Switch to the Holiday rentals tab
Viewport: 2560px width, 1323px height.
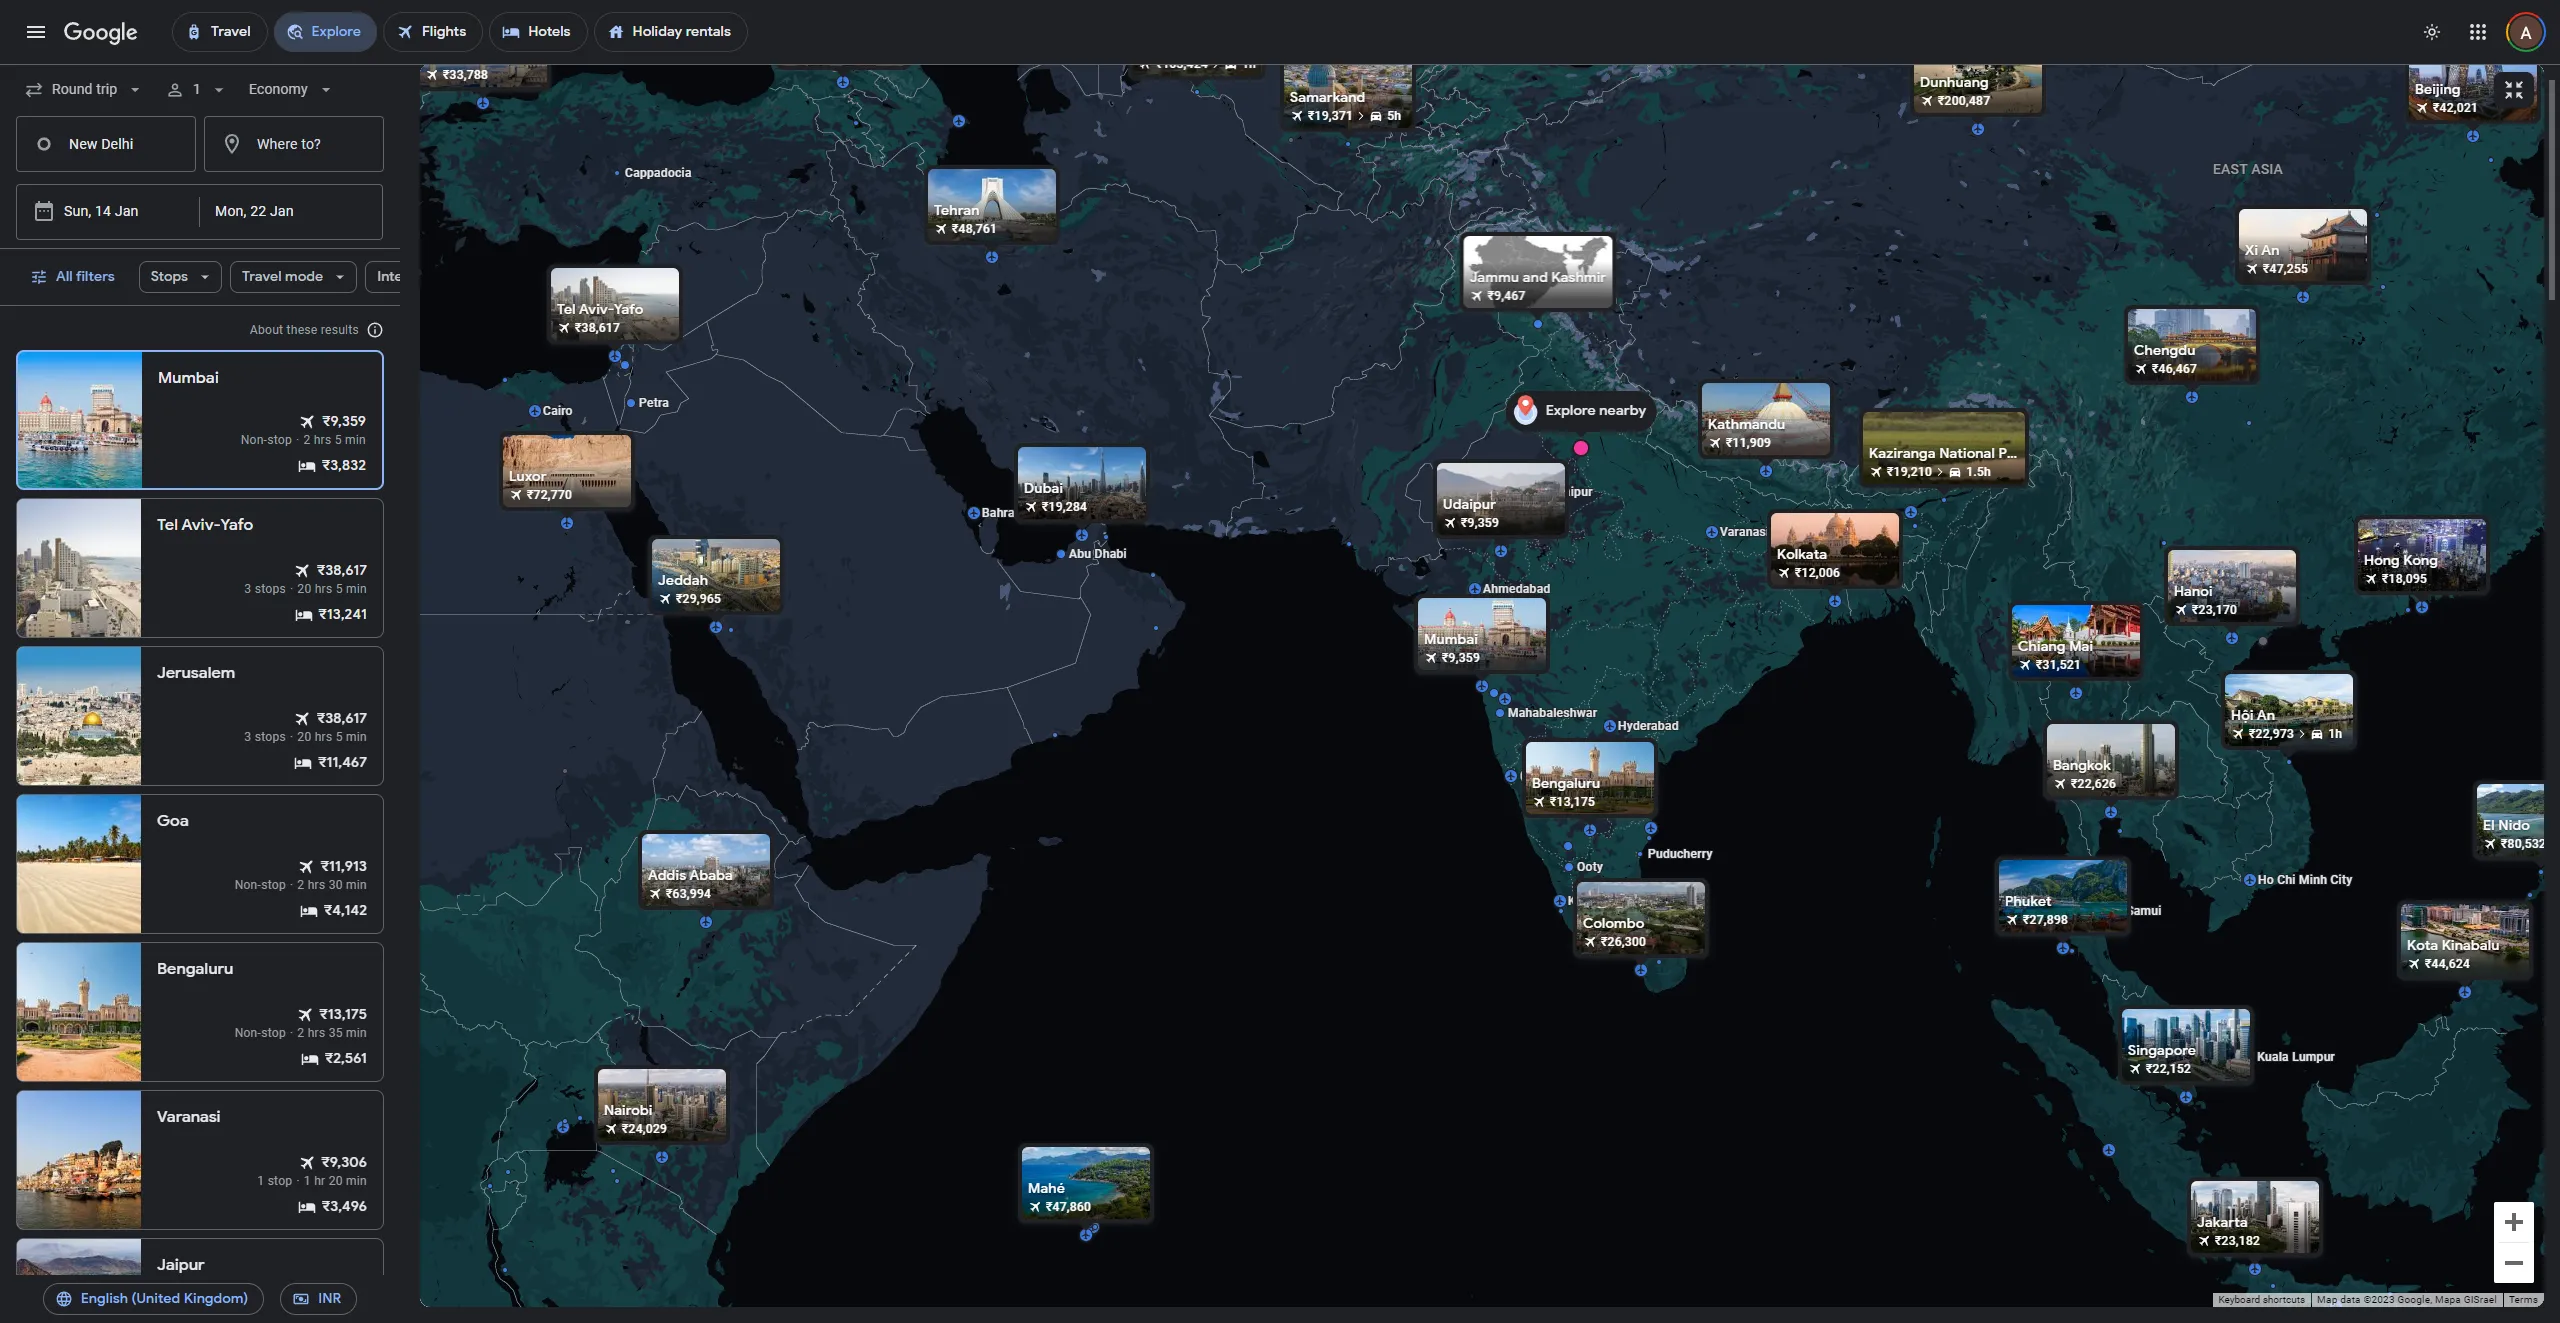[x=670, y=32]
